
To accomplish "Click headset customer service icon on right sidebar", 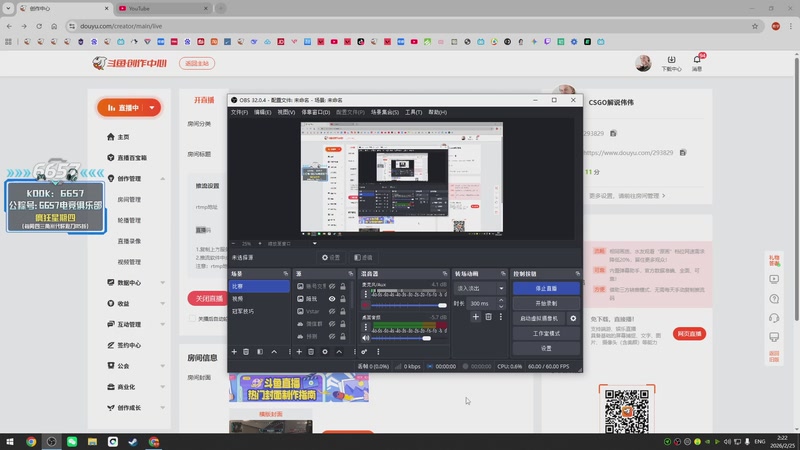I will click(774, 318).
